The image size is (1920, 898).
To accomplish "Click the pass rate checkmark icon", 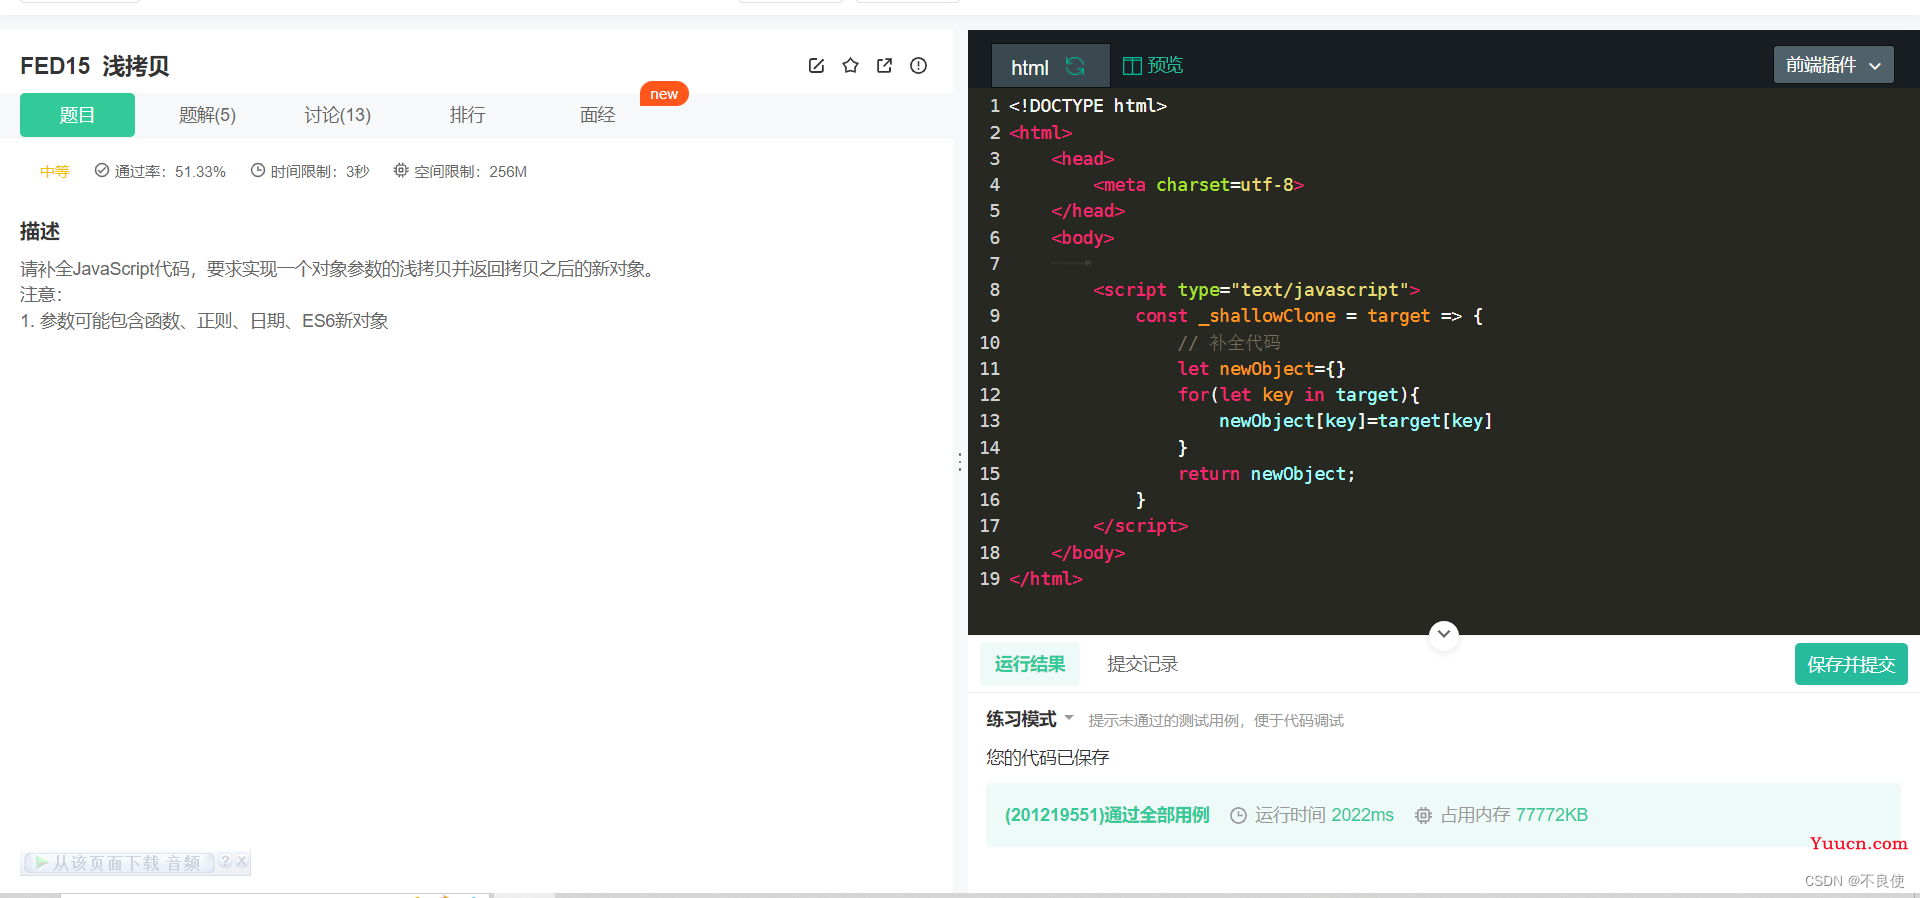I will pyautogui.click(x=102, y=171).
